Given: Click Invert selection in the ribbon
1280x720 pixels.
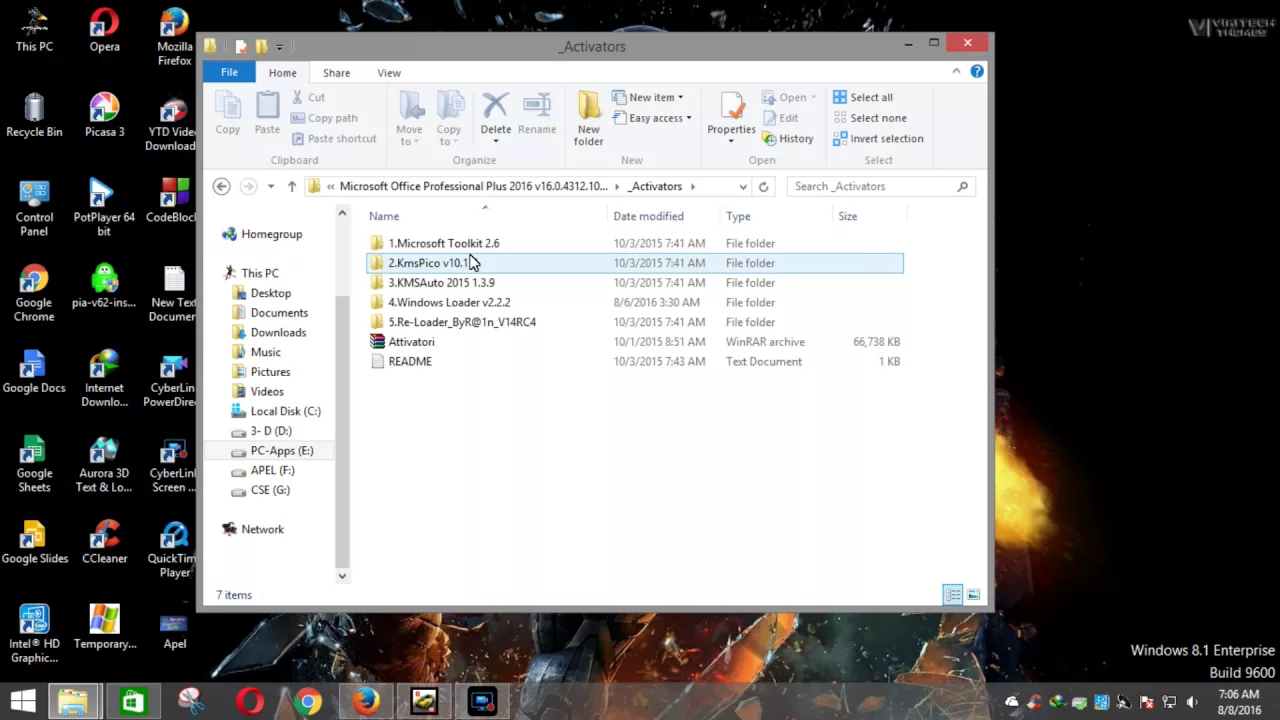Looking at the screenshot, I should tap(878, 139).
